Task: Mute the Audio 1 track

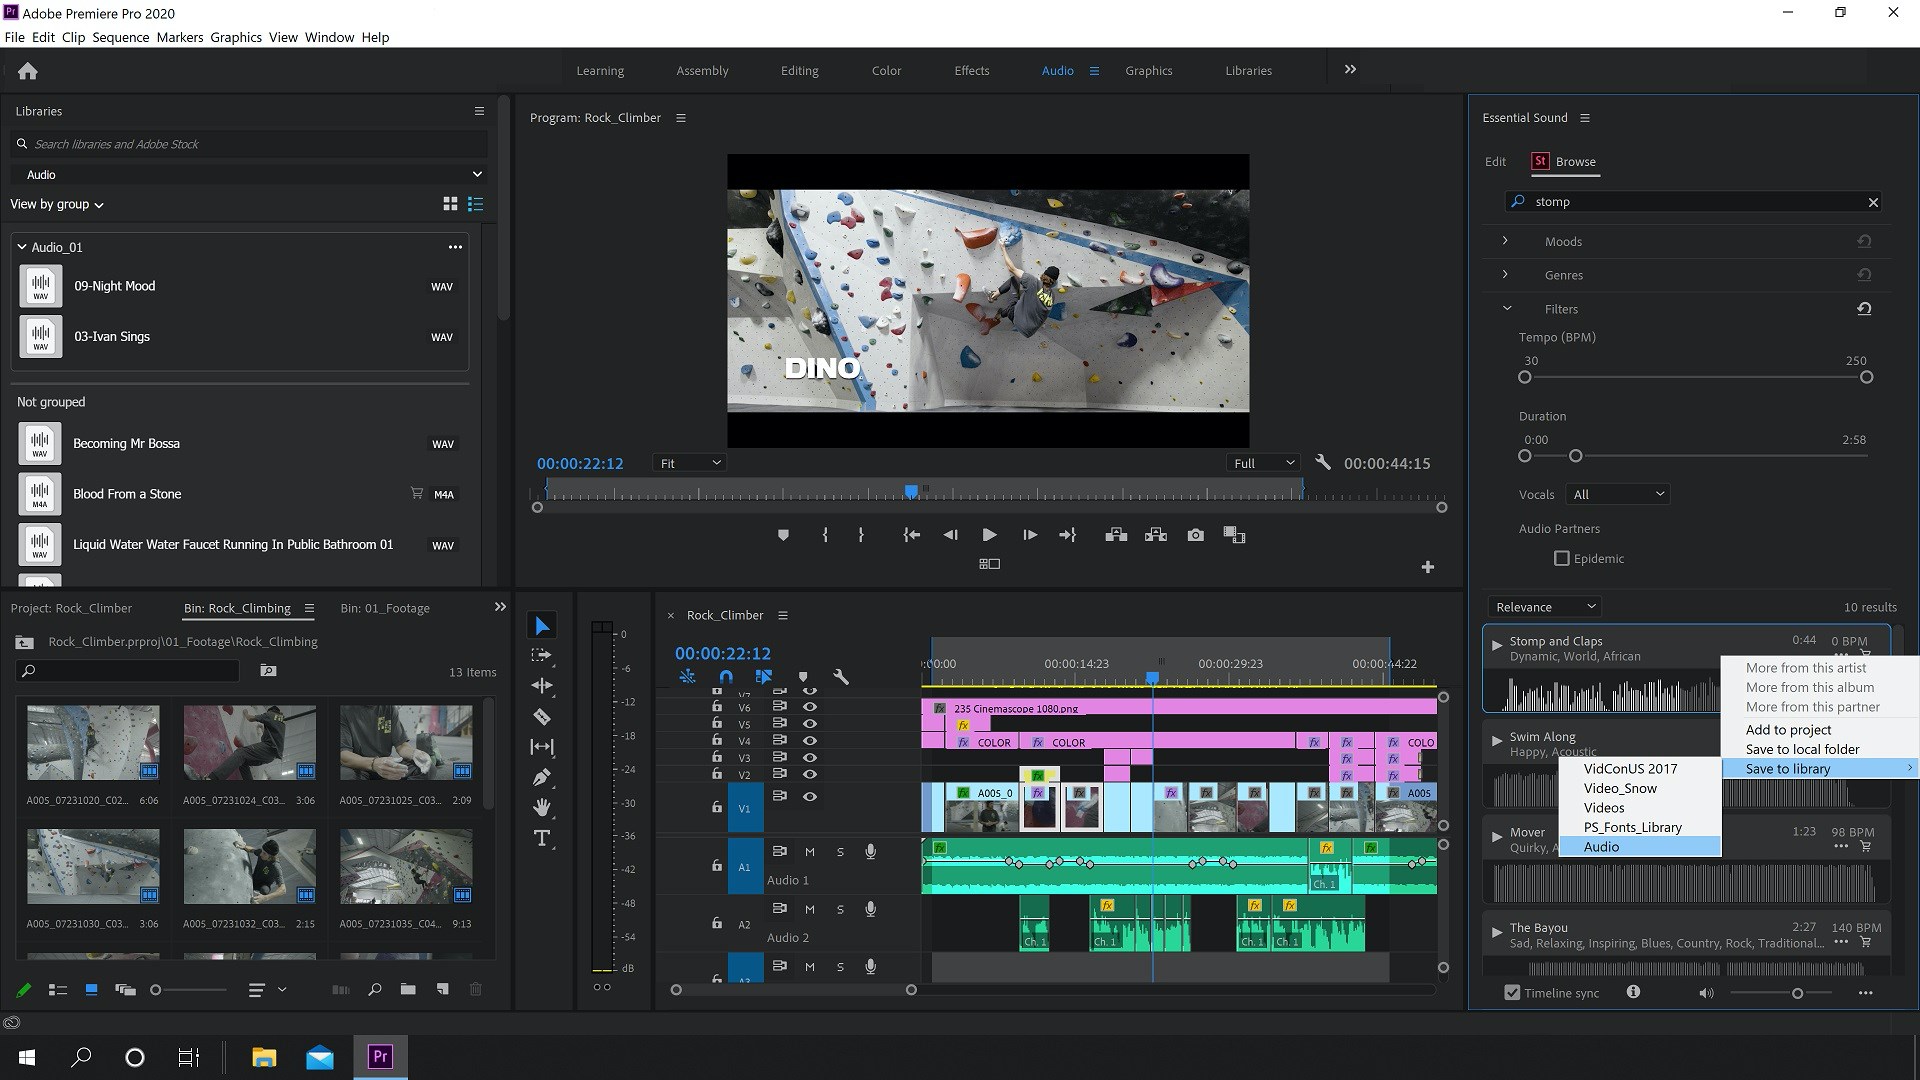Action: (809, 852)
